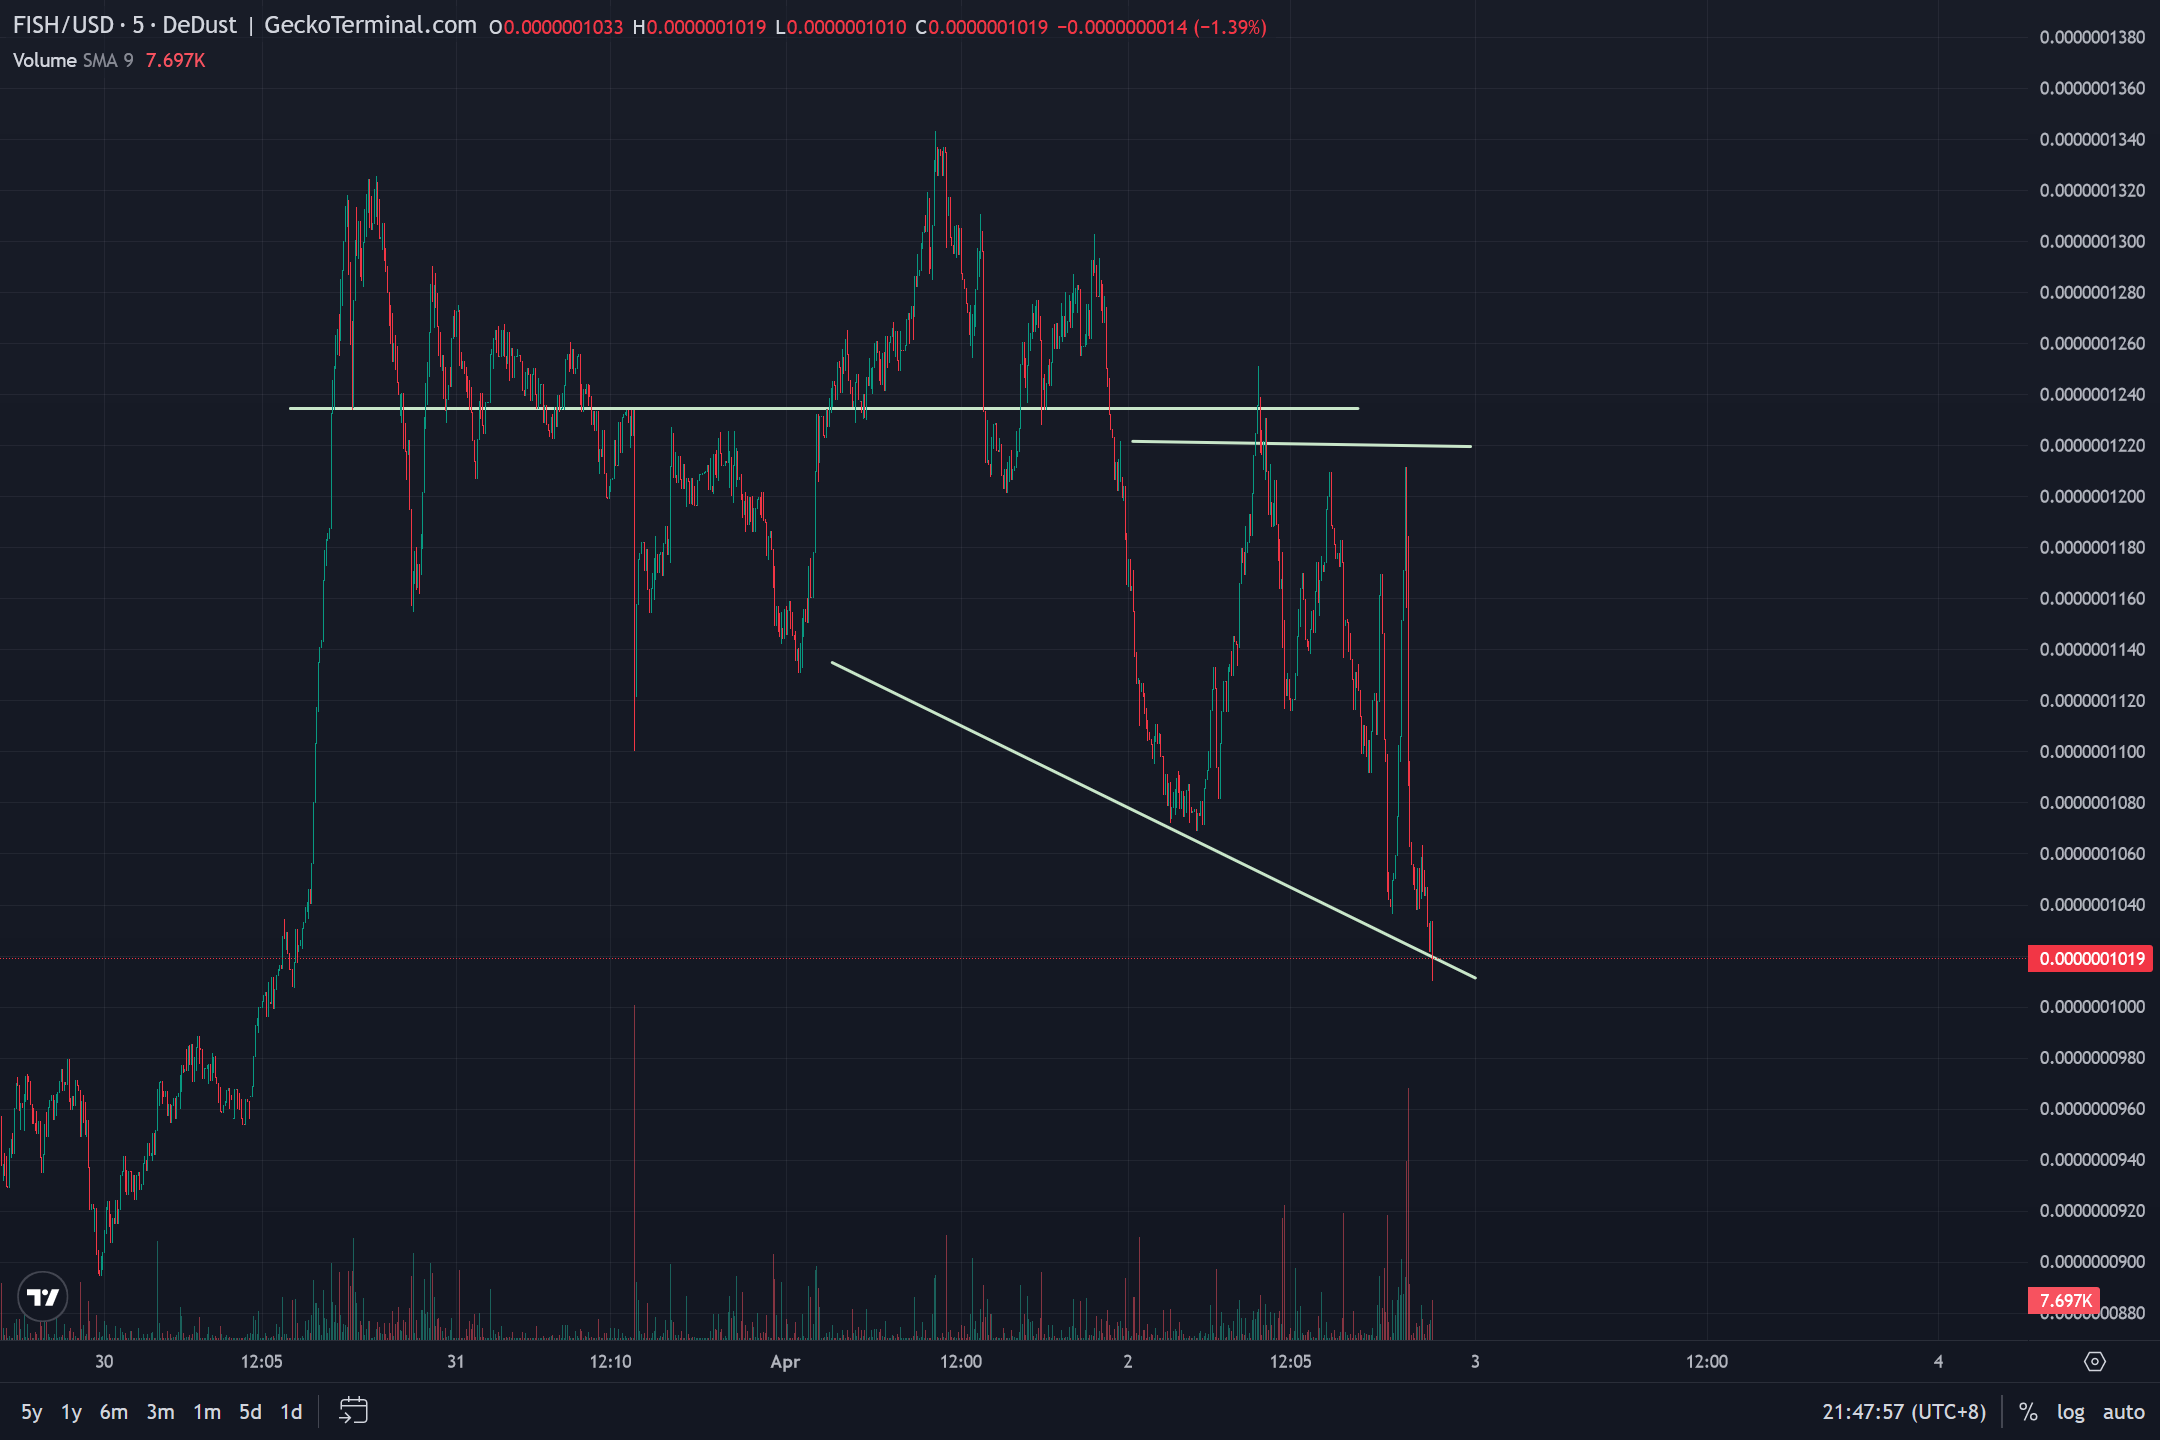
Task: Toggle log scale mode
Action: [x=2070, y=1411]
